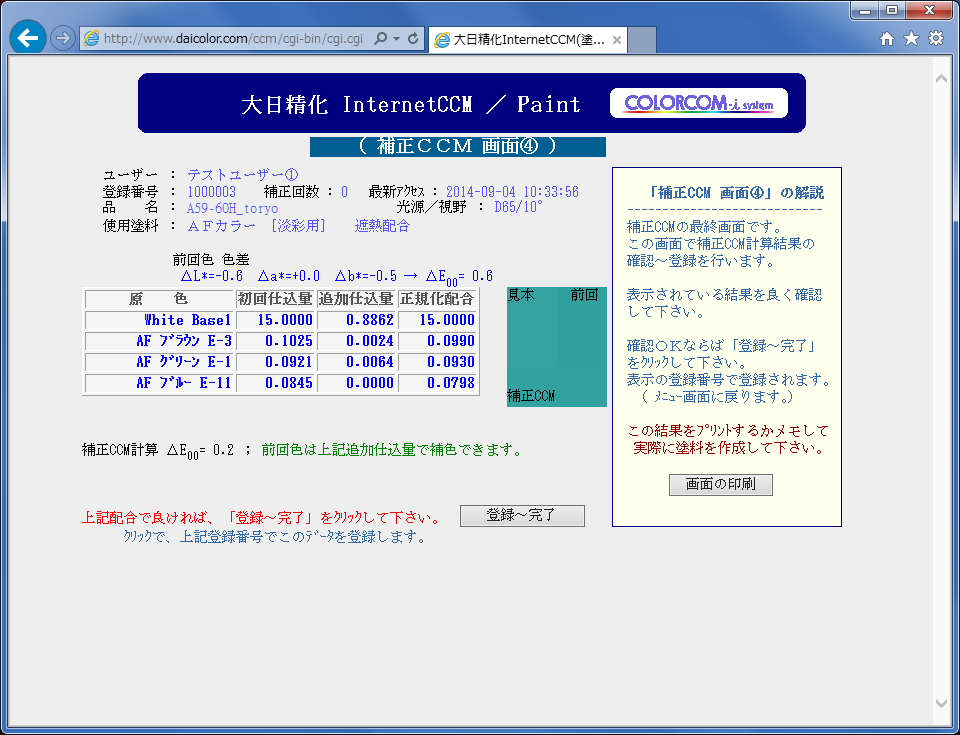960x735 pixels.
Task: Click the green 前回色は上記追加仕込量で補色できます message
Action: pyautogui.click(x=391, y=450)
